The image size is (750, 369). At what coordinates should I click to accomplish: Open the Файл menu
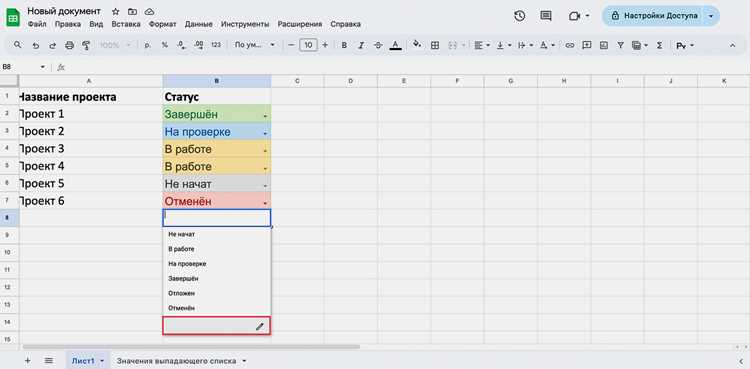point(37,24)
